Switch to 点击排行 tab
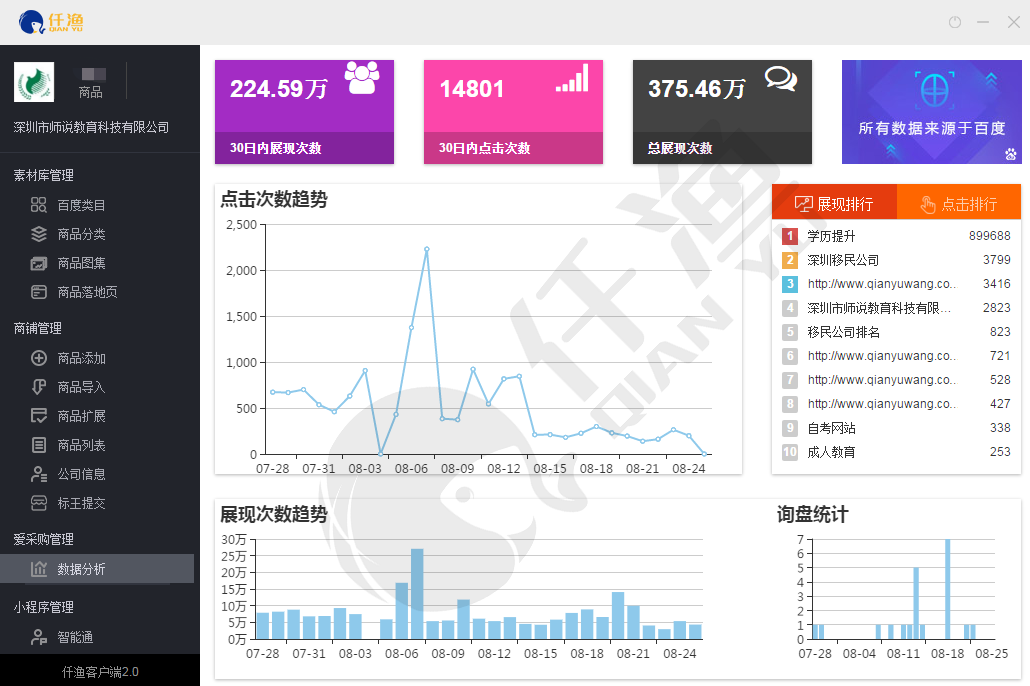Viewport: 1030px width, 686px height. pos(959,204)
